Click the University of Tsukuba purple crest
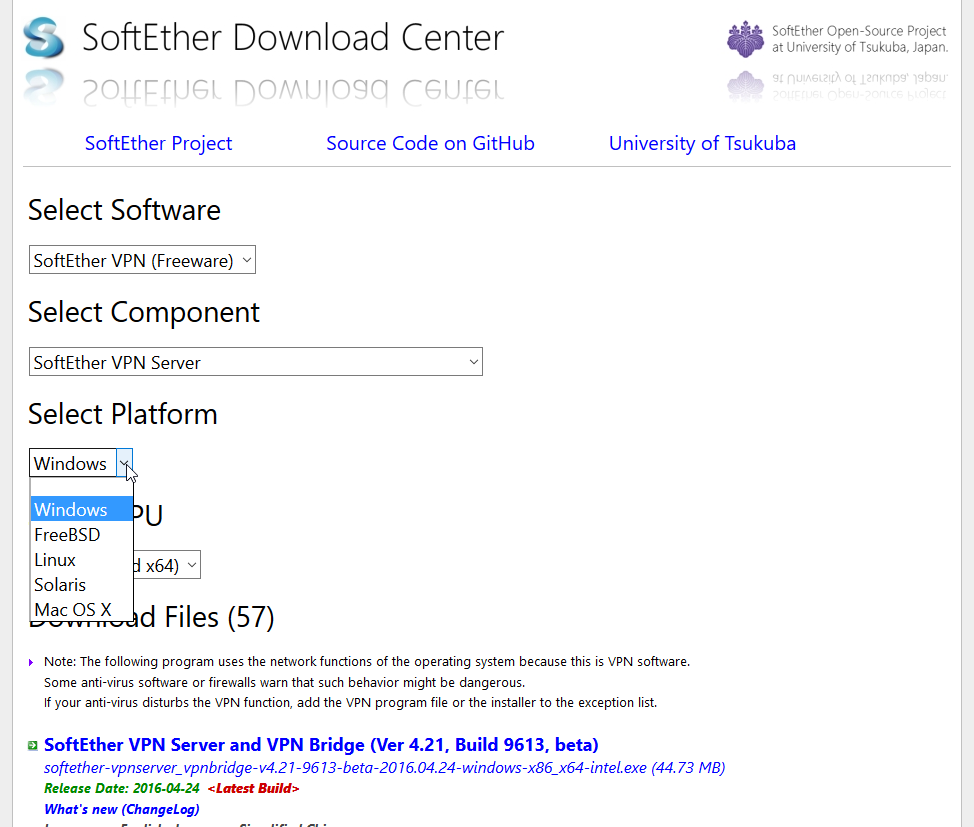The width and height of the screenshot is (974, 827). point(745,39)
